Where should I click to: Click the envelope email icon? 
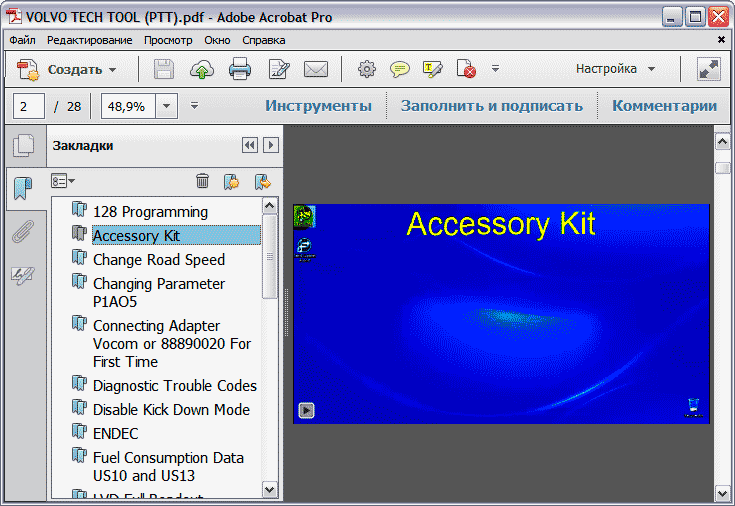(x=316, y=69)
